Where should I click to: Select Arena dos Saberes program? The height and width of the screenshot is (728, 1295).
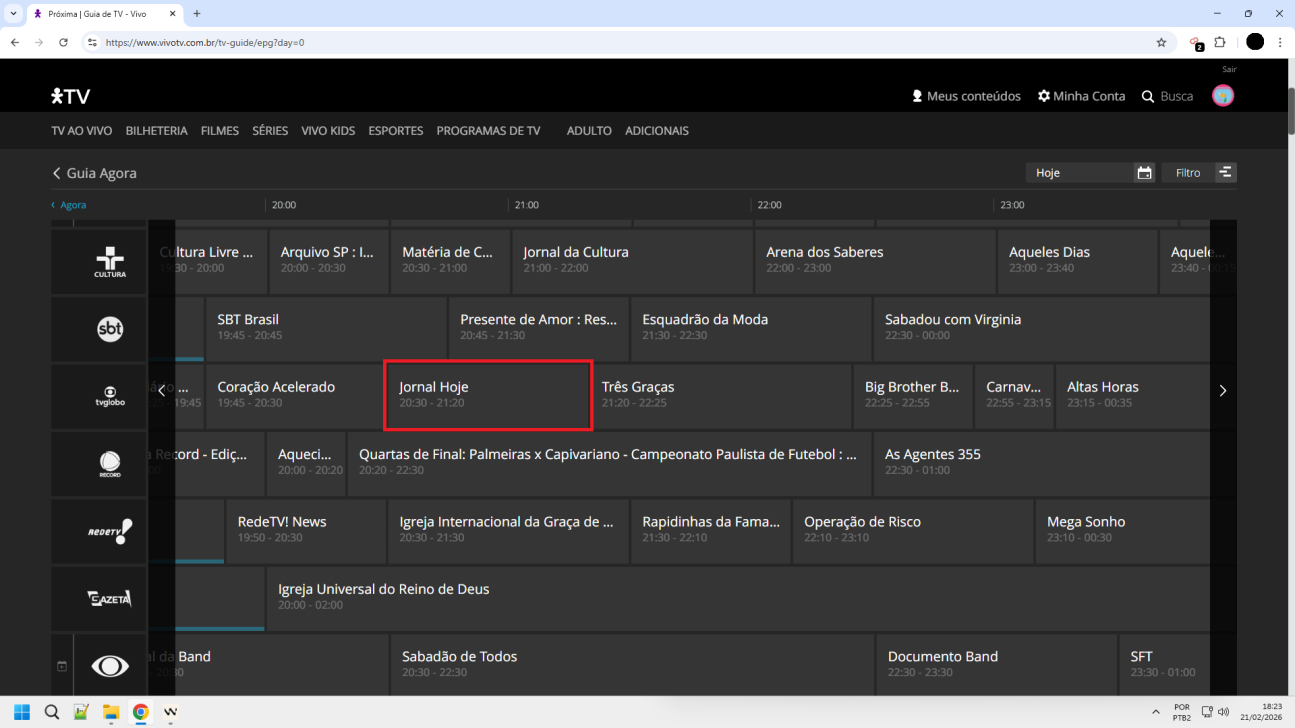point(874,261)
